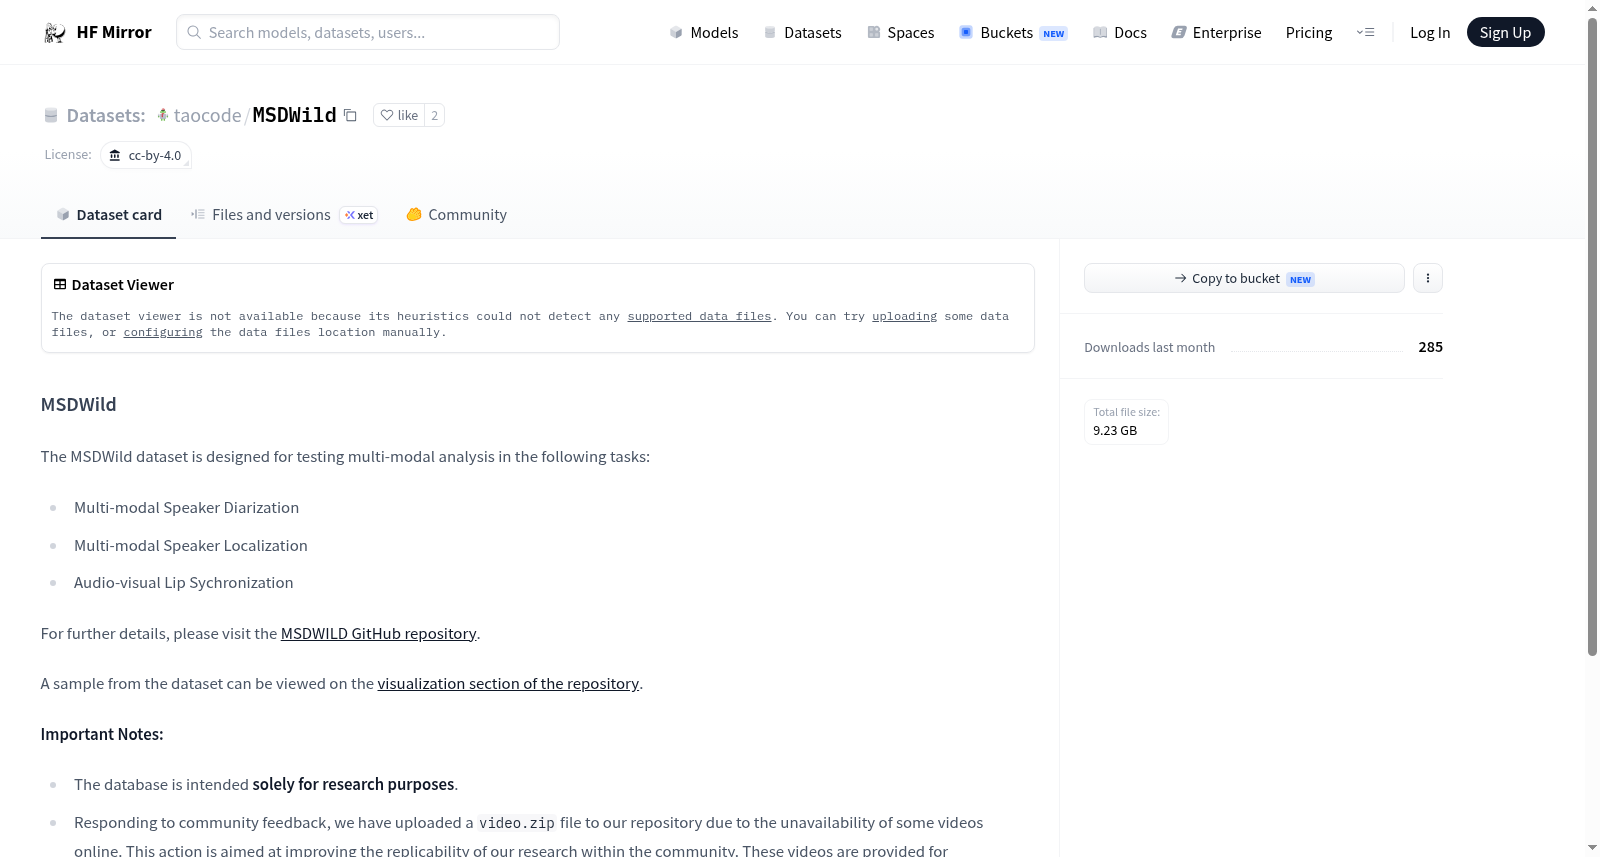1600x857 pixels.
Task: Open the configuring link
Action: [x=163, y=332]
